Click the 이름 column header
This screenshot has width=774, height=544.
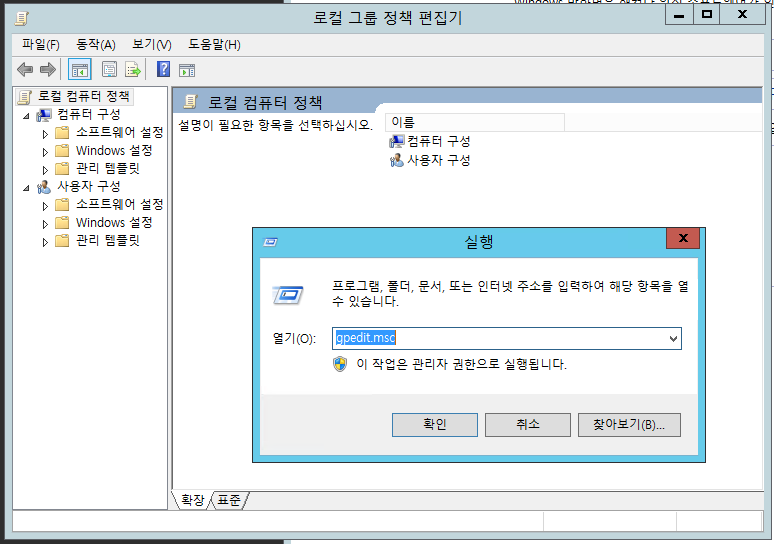click(474, 122)
